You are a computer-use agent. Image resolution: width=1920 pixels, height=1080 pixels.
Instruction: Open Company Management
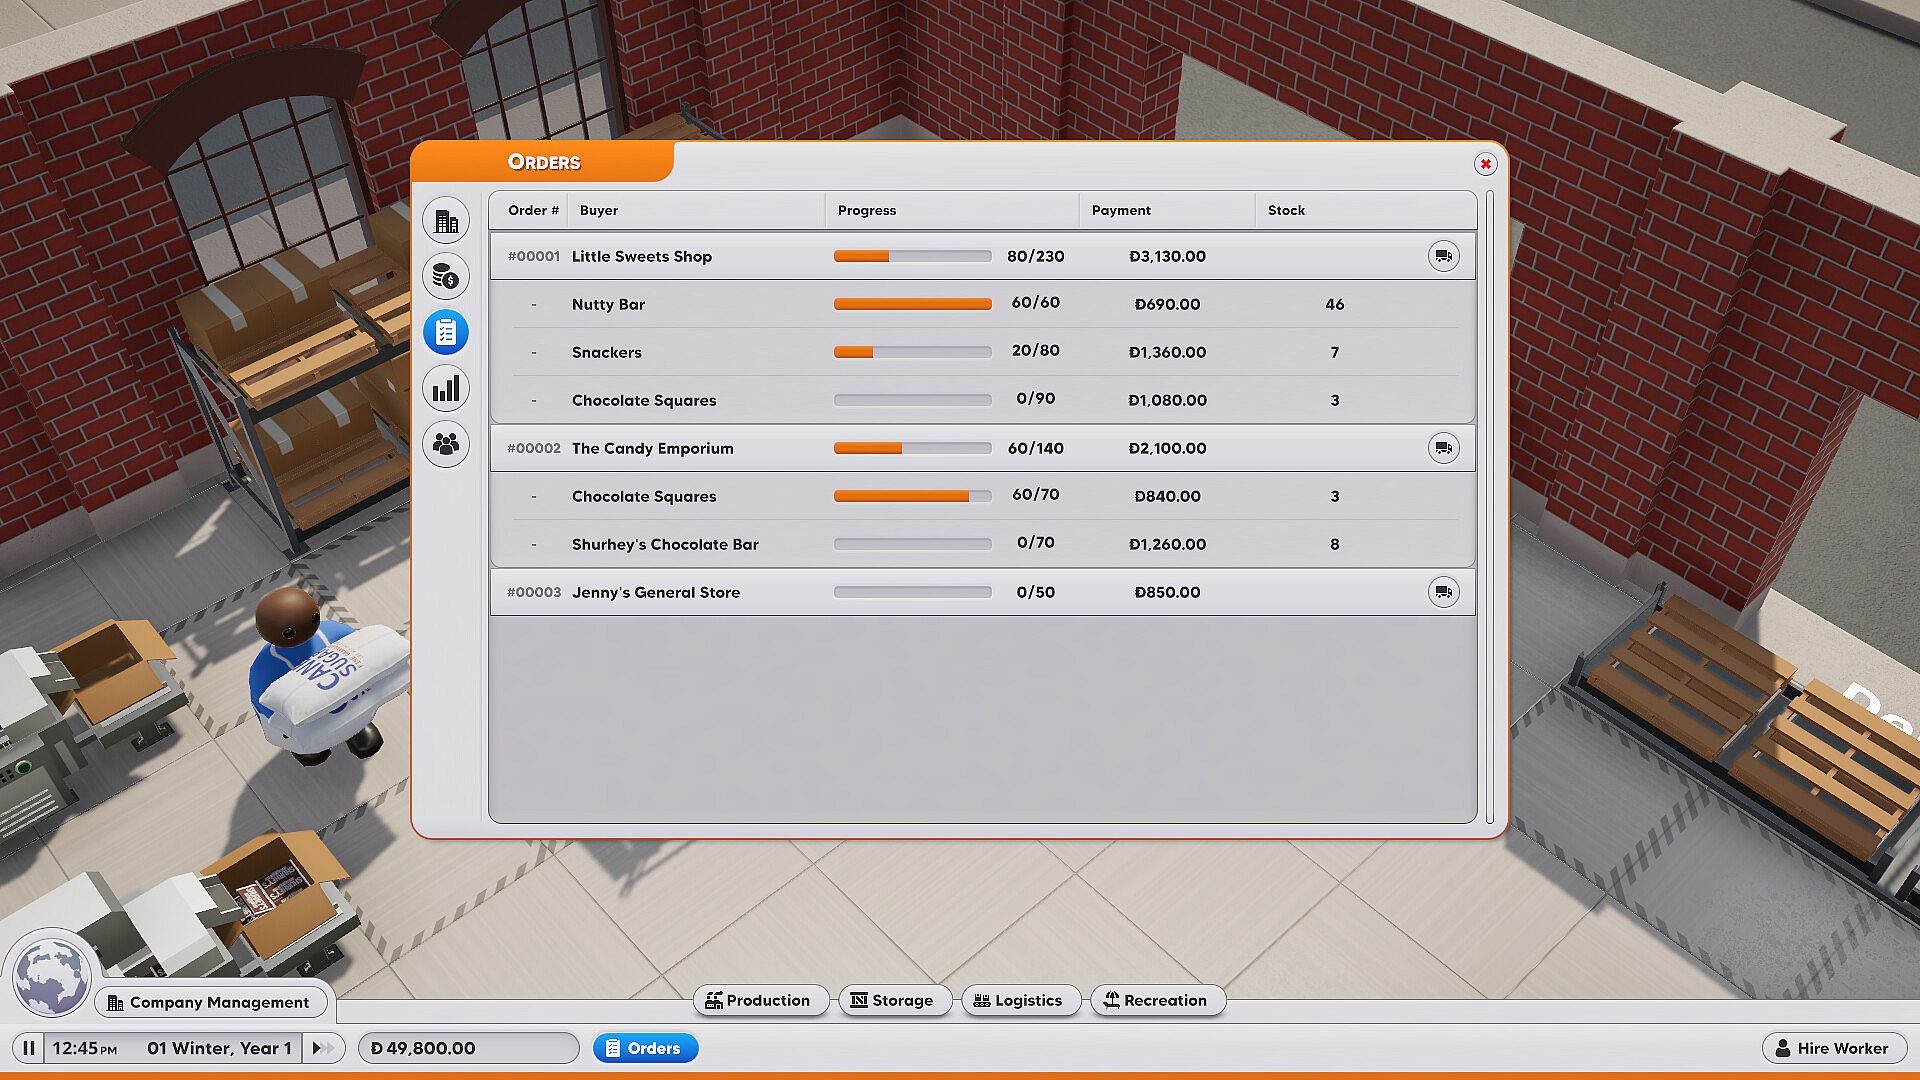tap(208, 1002)
